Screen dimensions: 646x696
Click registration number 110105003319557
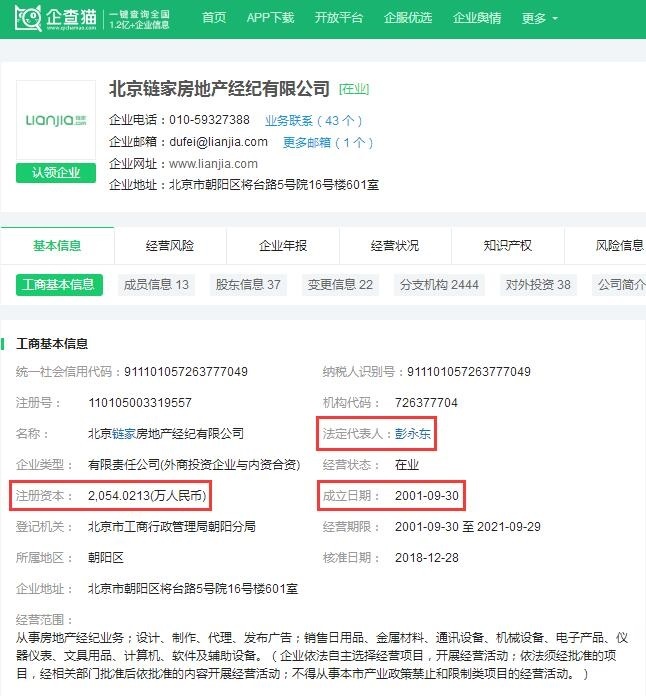tap(140, 403)
